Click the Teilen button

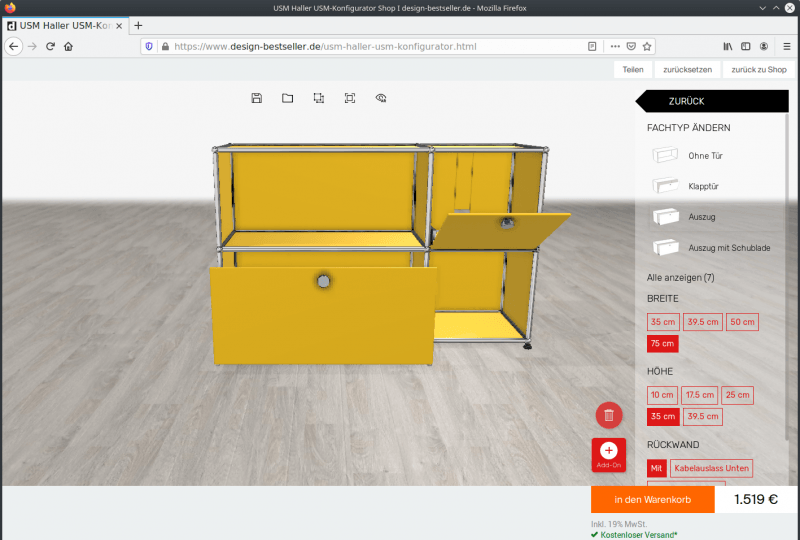tap(633, 69)
